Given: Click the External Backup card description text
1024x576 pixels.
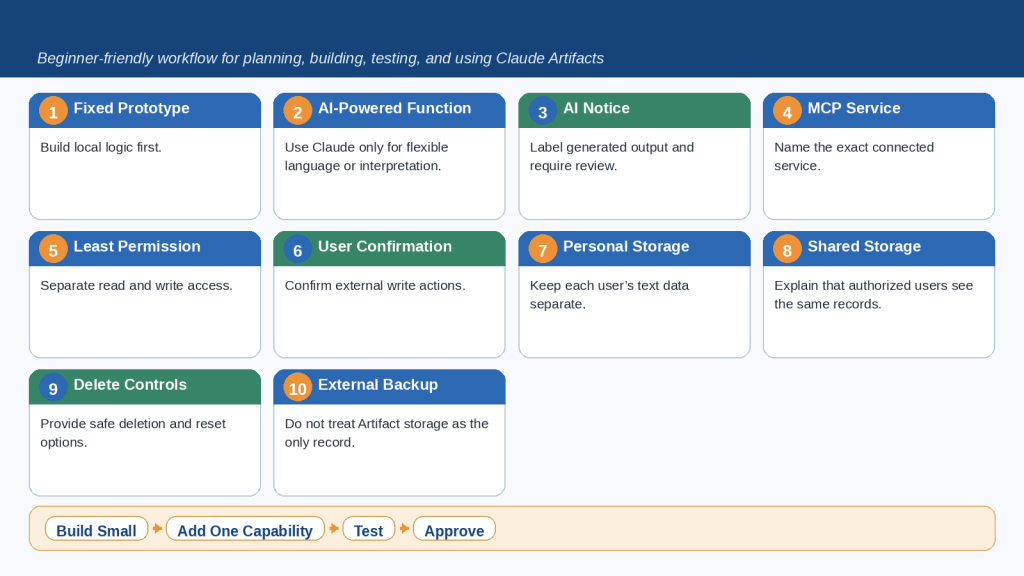Looking at the screenshot, I should 387,433.
